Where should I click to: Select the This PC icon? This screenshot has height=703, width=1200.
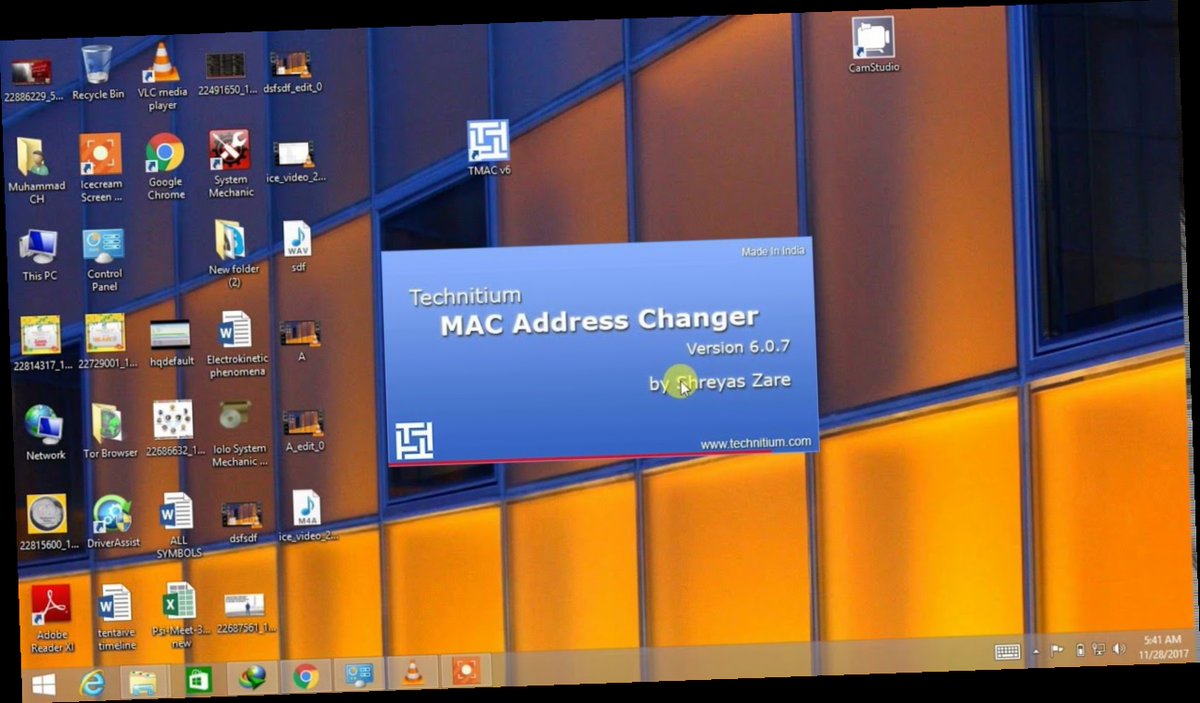coord(39,255)
